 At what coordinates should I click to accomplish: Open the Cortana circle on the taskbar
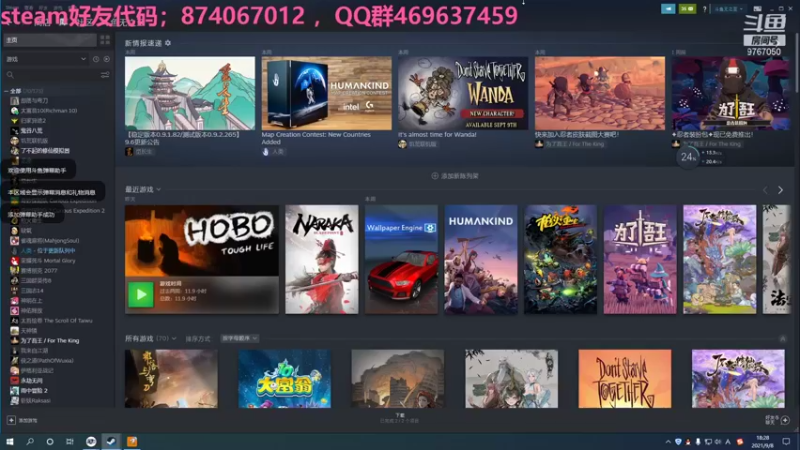(50, 441)
